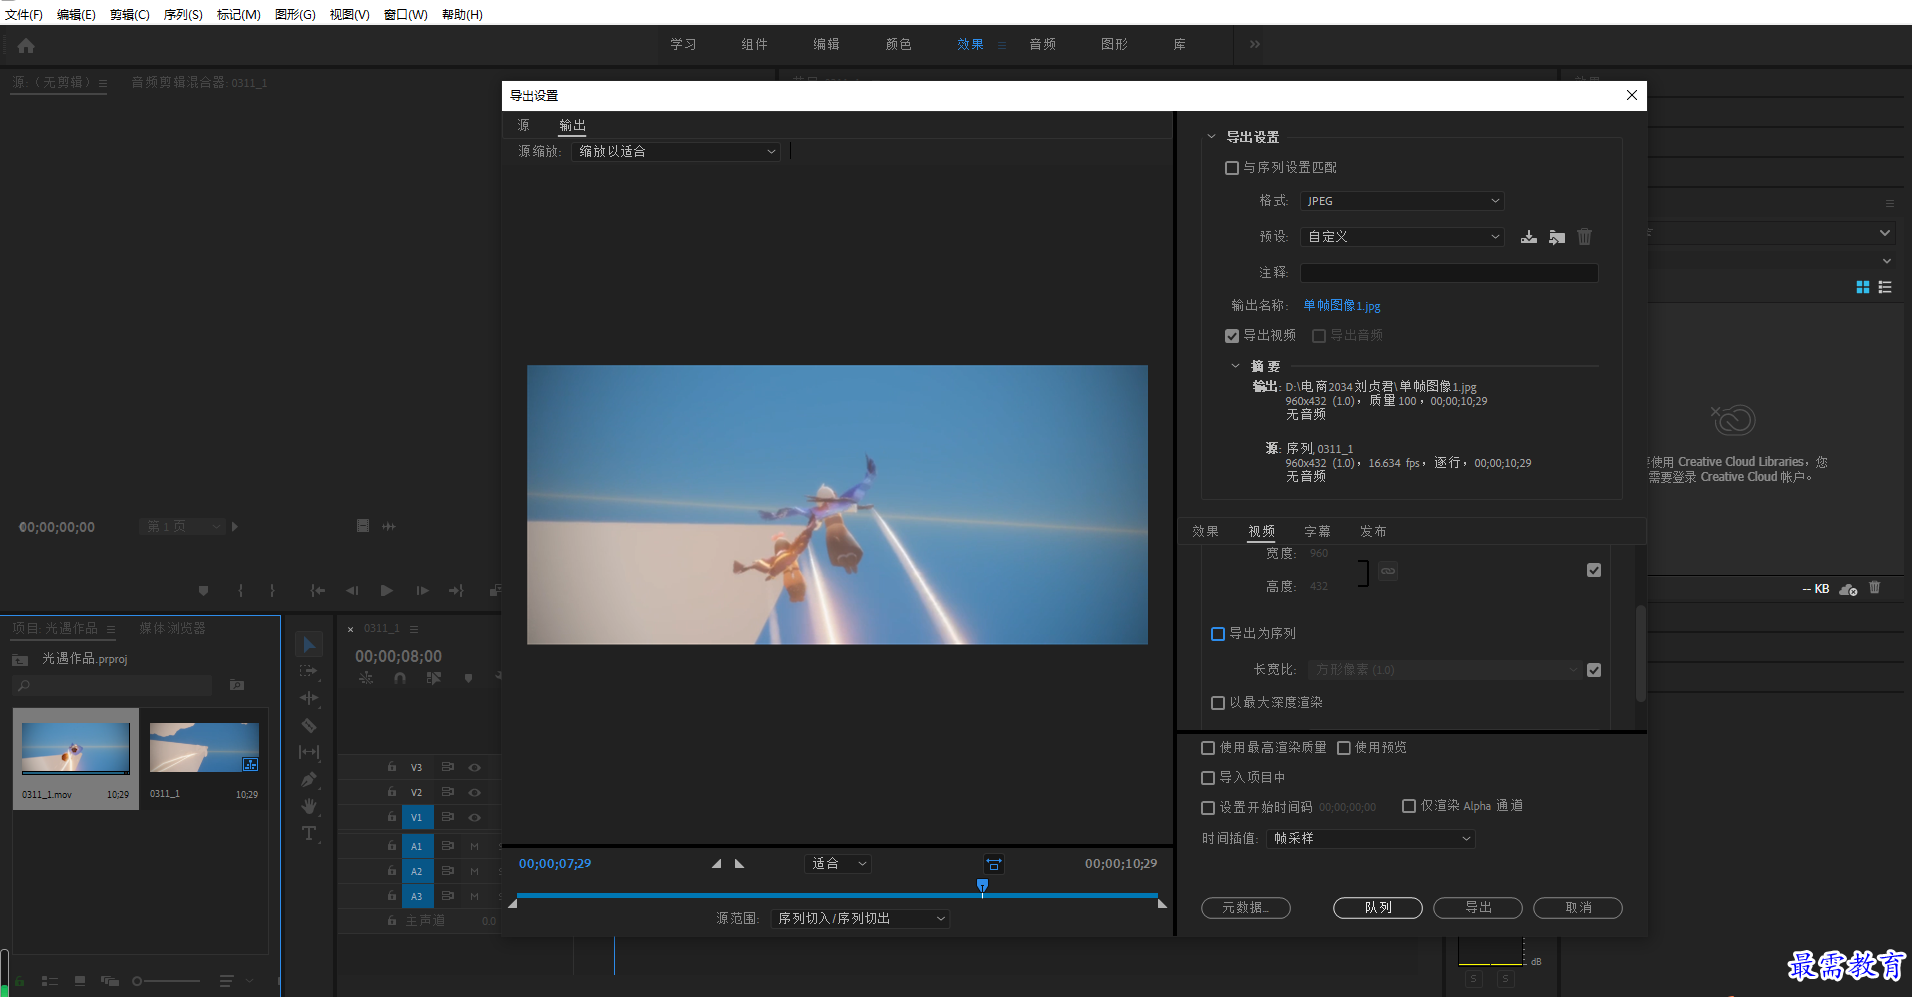1912x997 pixels.
Task: Open the 文件 File menu
Action: [24, 15]
